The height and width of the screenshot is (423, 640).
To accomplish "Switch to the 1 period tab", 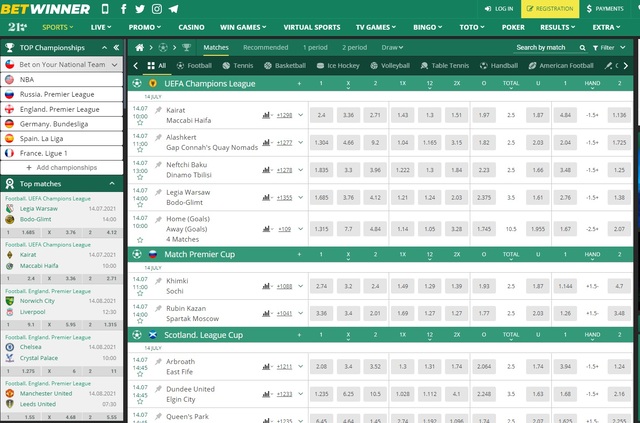I will click(315, 48).
